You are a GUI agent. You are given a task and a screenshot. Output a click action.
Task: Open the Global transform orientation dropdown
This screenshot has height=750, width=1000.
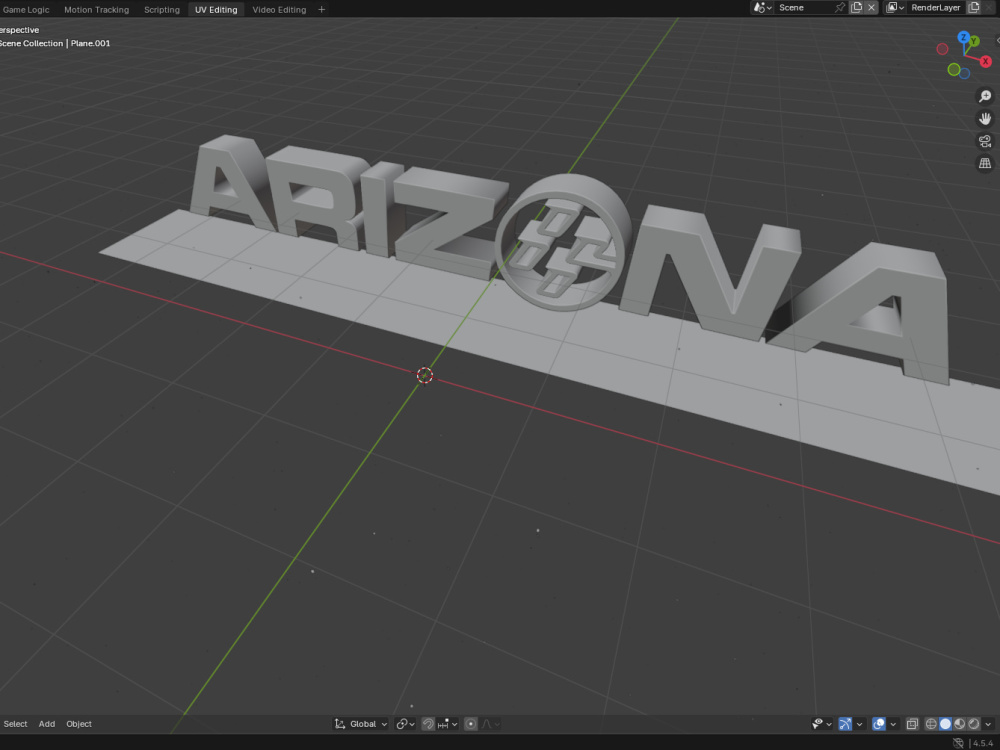tap(360, 724)
